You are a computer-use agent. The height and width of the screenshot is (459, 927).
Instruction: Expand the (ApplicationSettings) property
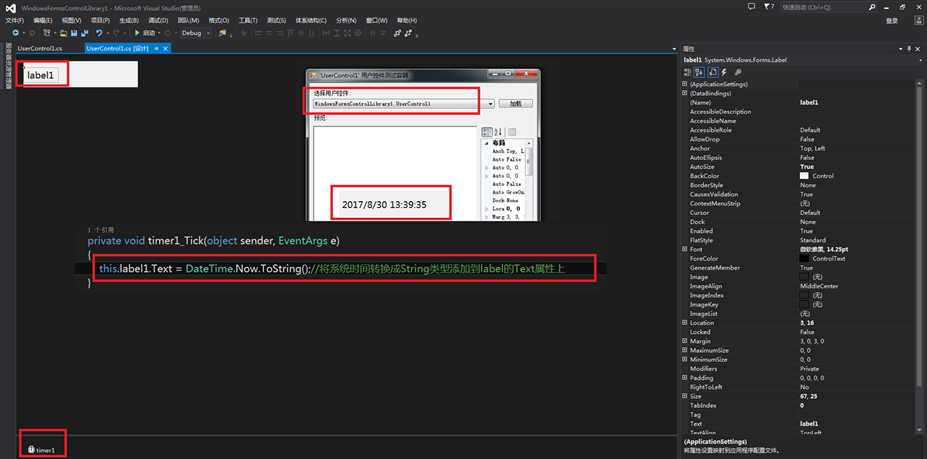click(685, 84)
